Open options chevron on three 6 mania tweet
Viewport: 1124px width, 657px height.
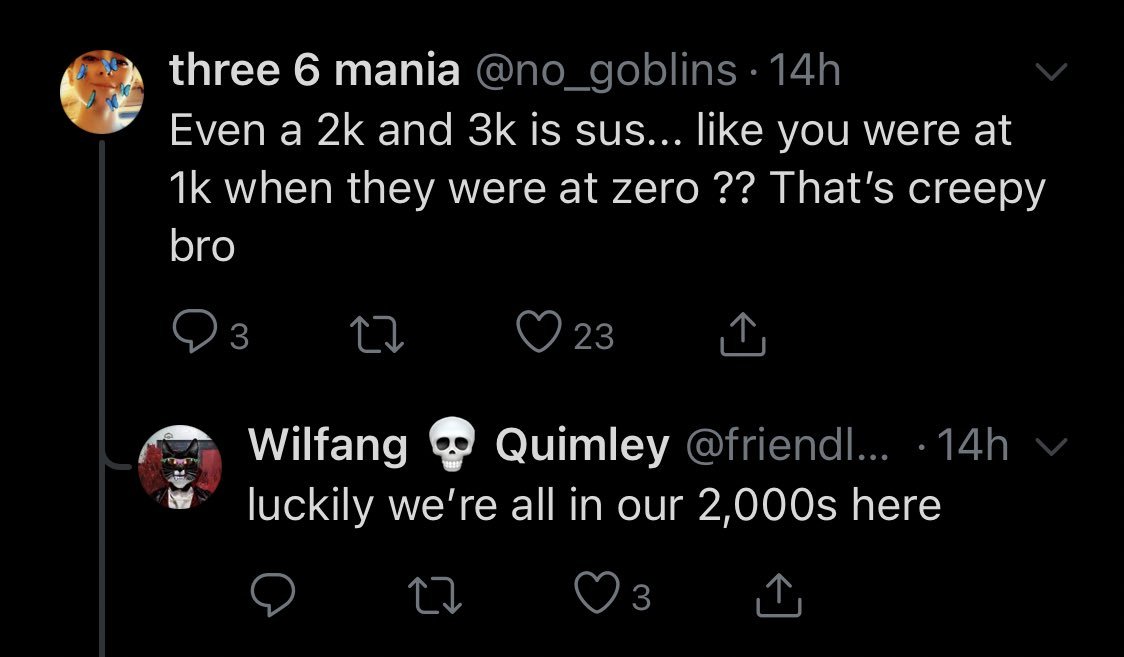point(1051,73)
